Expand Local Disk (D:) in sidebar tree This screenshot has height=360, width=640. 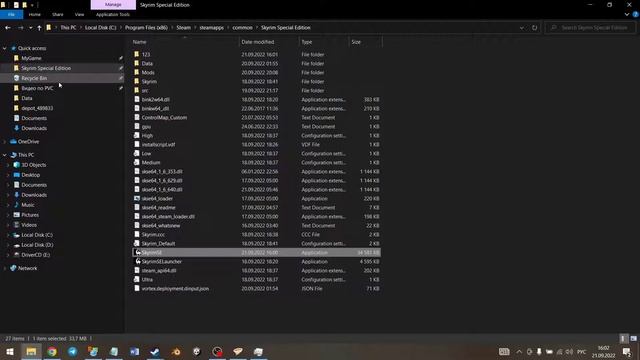(x=8, y=245)
